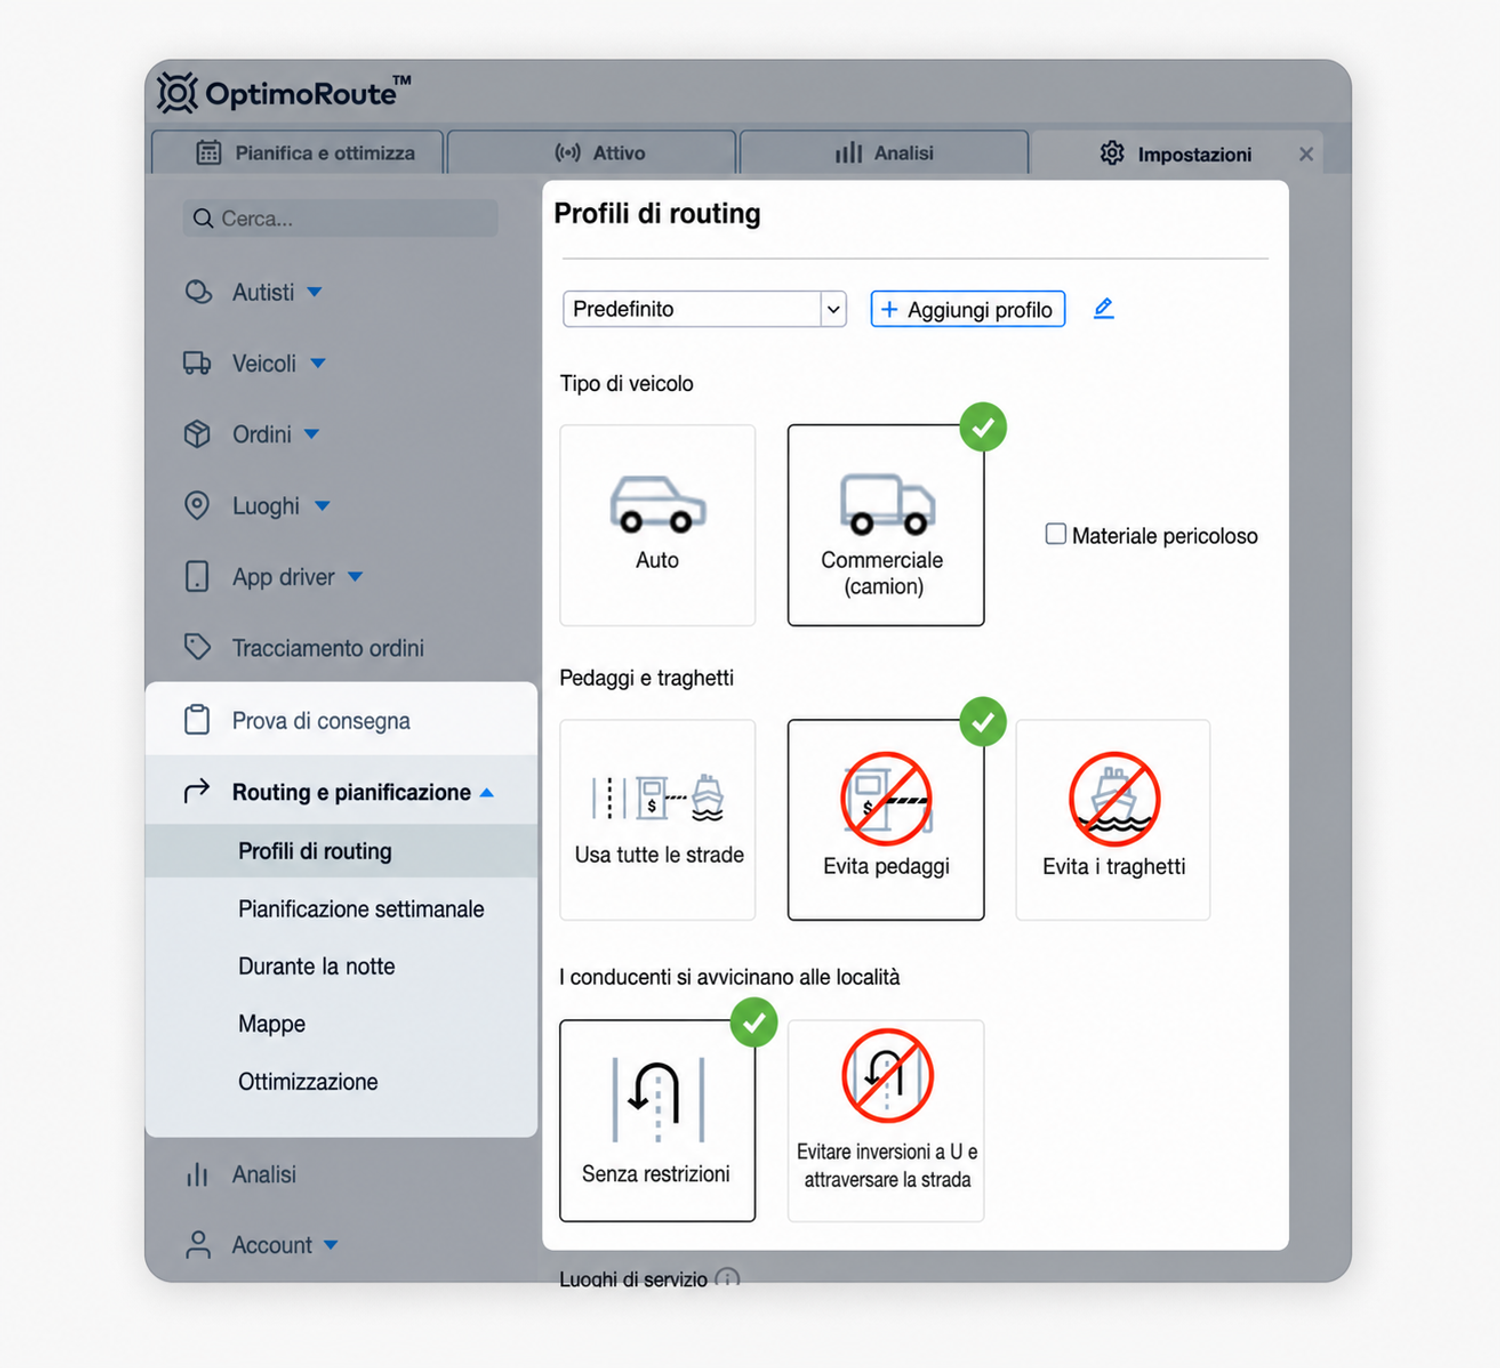Enable the Materiale pericoloso checkbox
The width and height of the screenshot is (1500, 1368).
click(1055, 534)
